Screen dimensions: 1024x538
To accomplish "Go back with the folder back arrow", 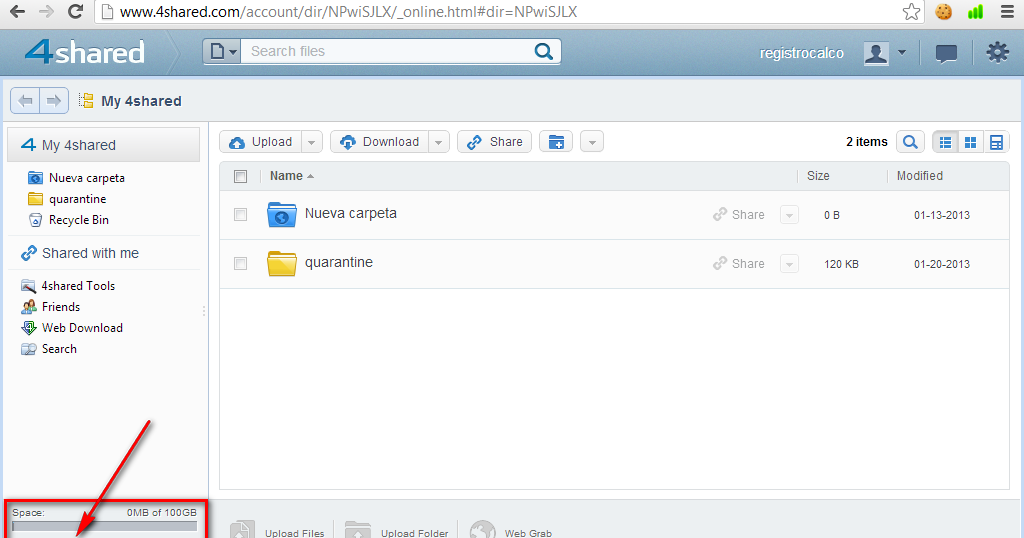I will pos(25,101).
